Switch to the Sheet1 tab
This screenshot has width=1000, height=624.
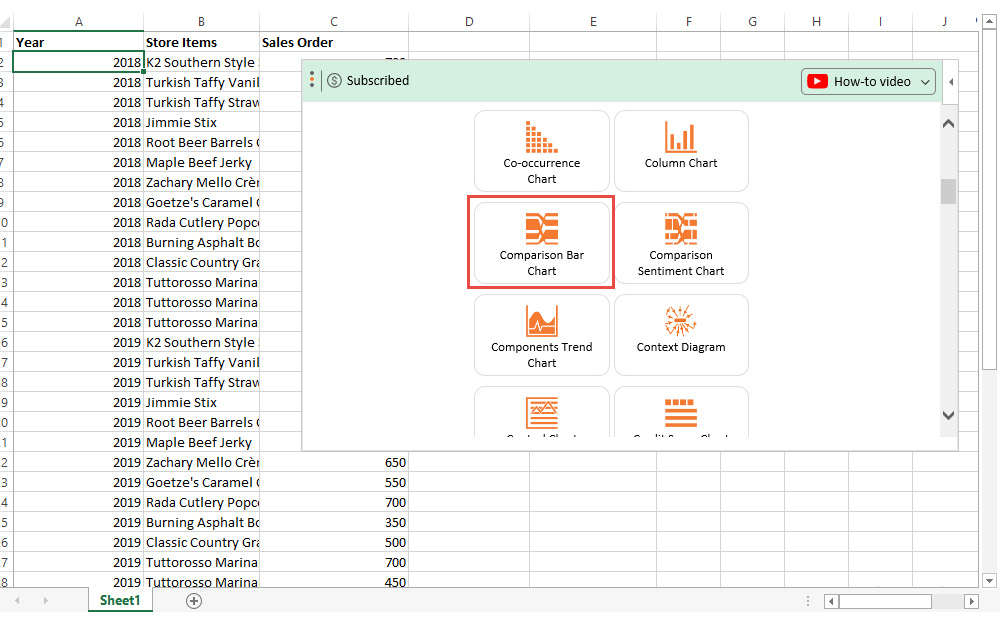[120, 600]
